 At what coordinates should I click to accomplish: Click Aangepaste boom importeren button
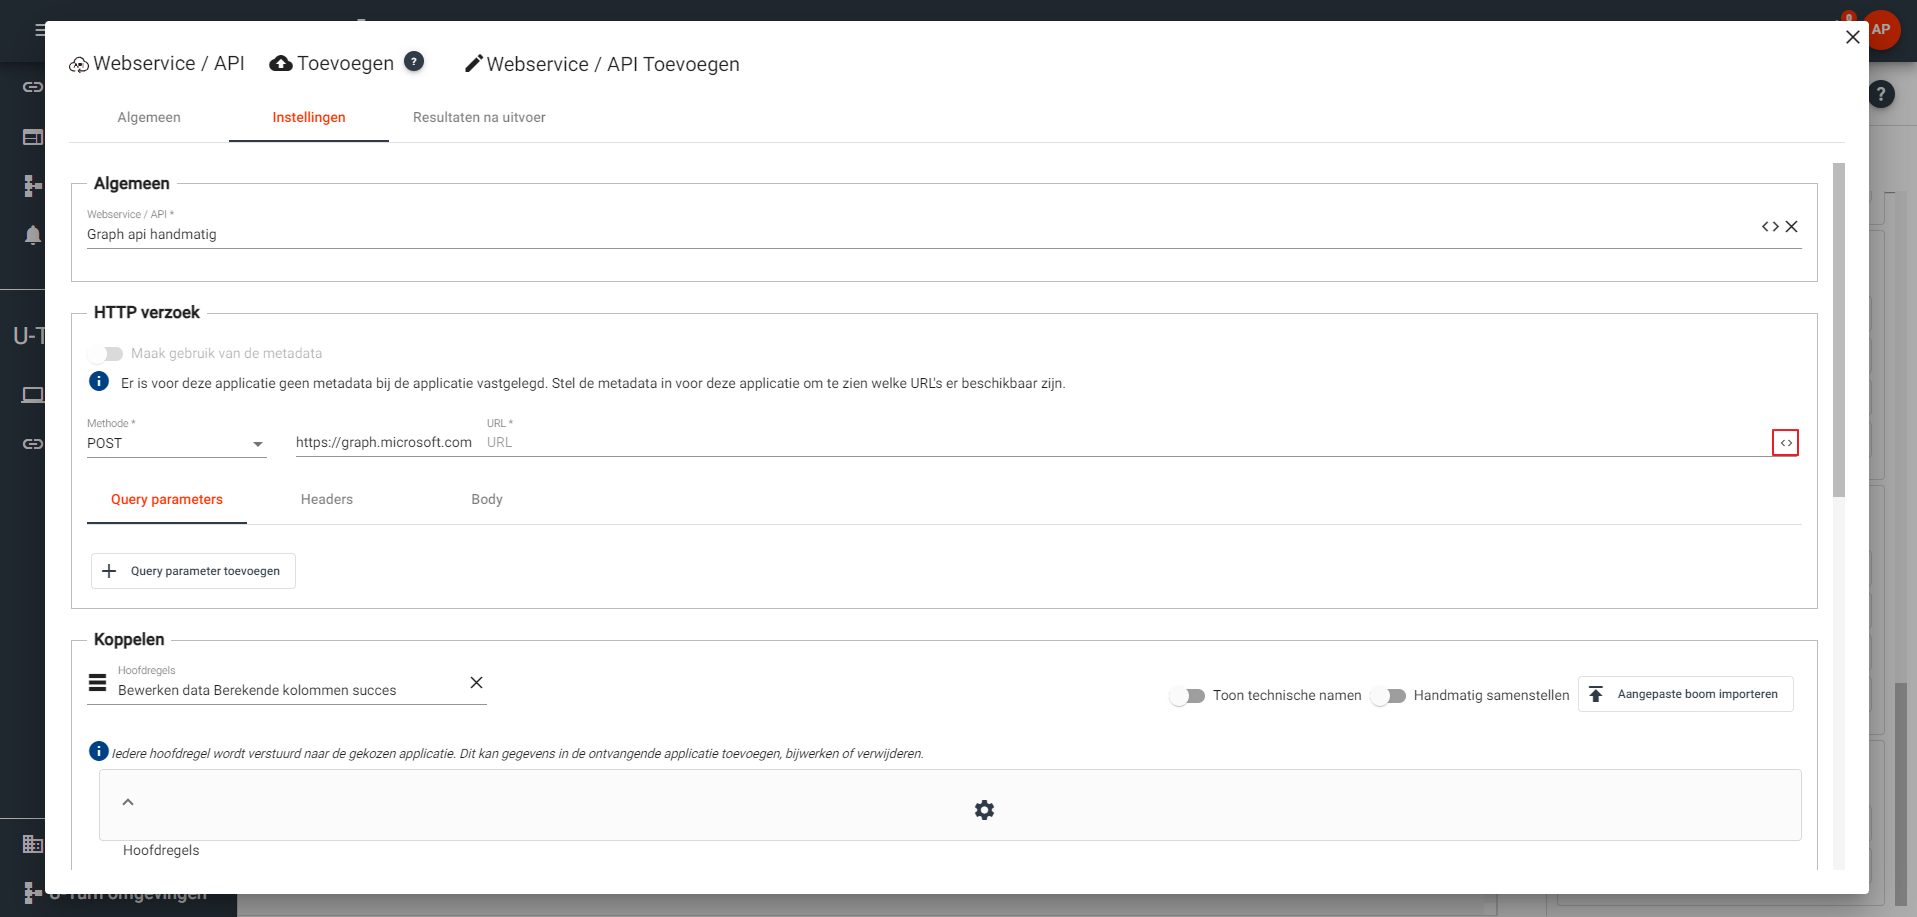(1685, 694)
